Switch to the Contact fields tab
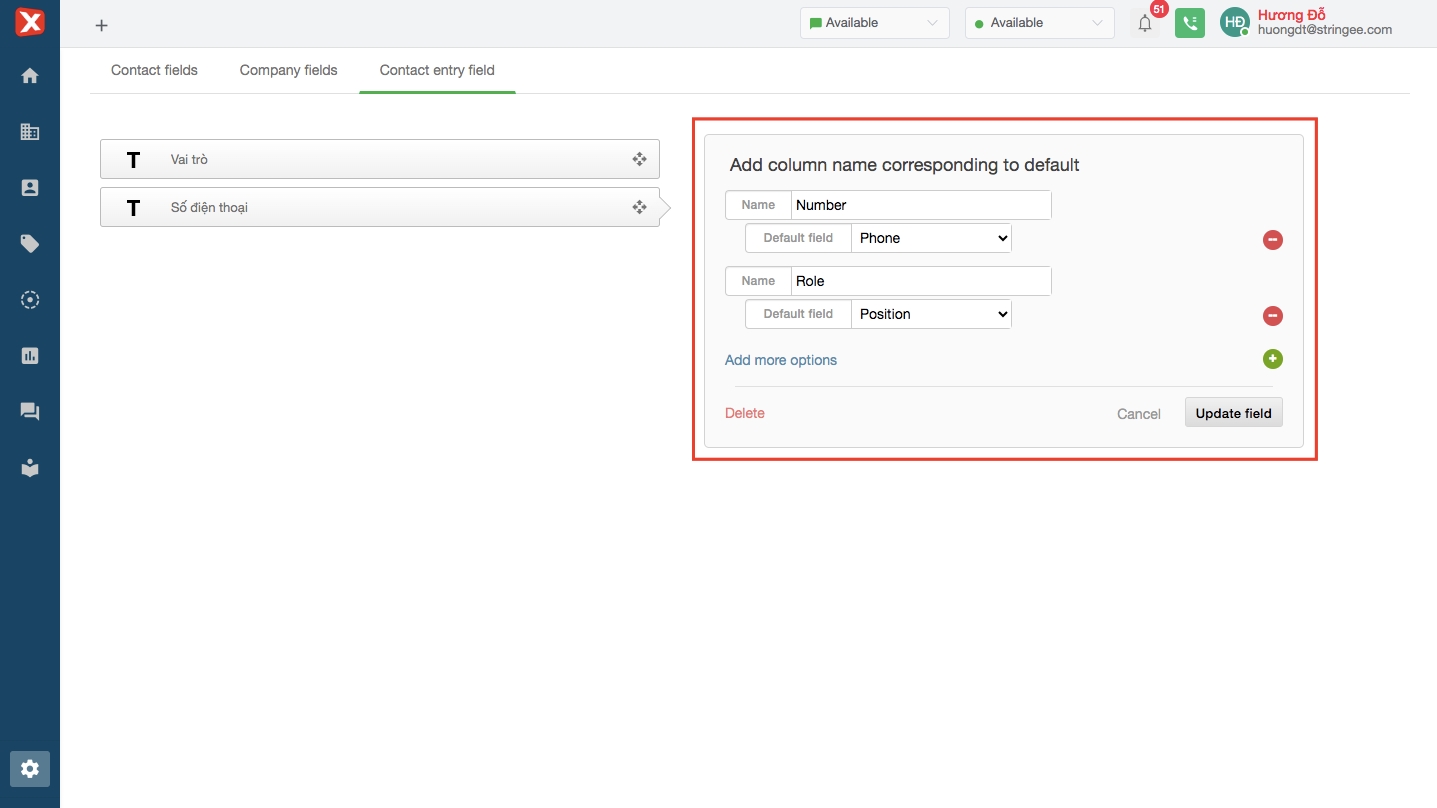 pyautogui.click(x=154, y=70)
